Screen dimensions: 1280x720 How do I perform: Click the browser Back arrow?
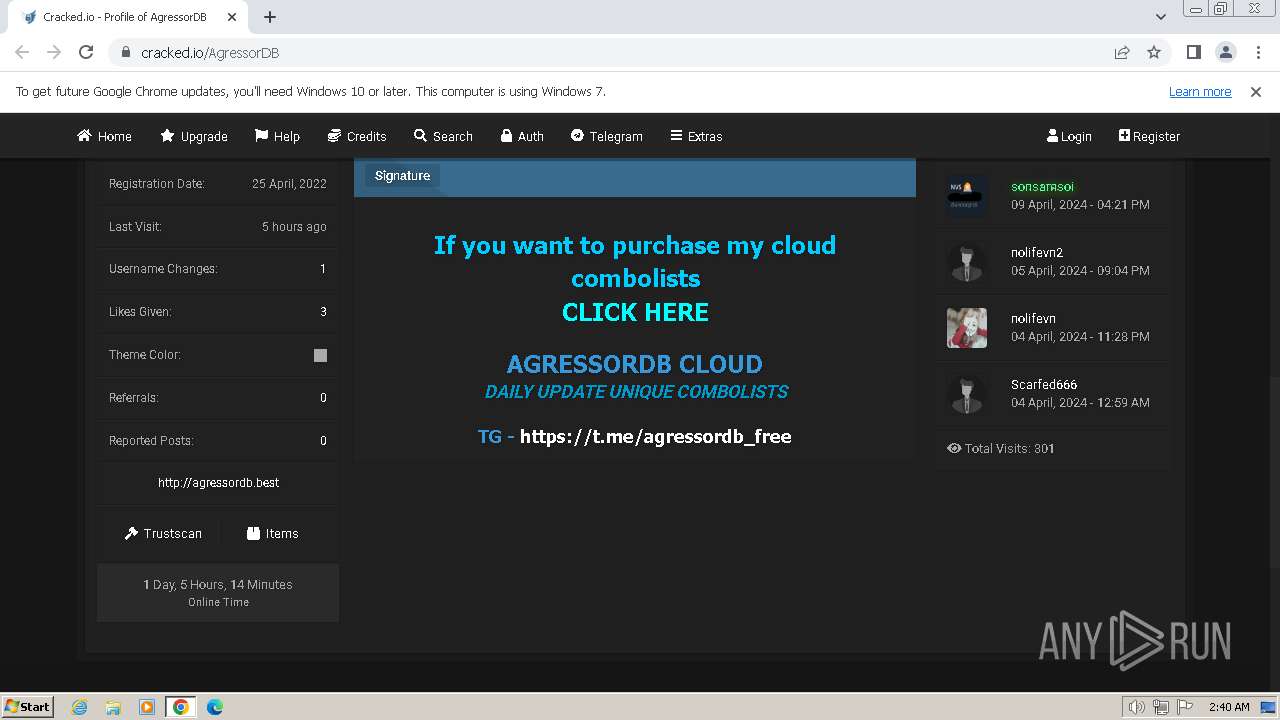point(22,52)
